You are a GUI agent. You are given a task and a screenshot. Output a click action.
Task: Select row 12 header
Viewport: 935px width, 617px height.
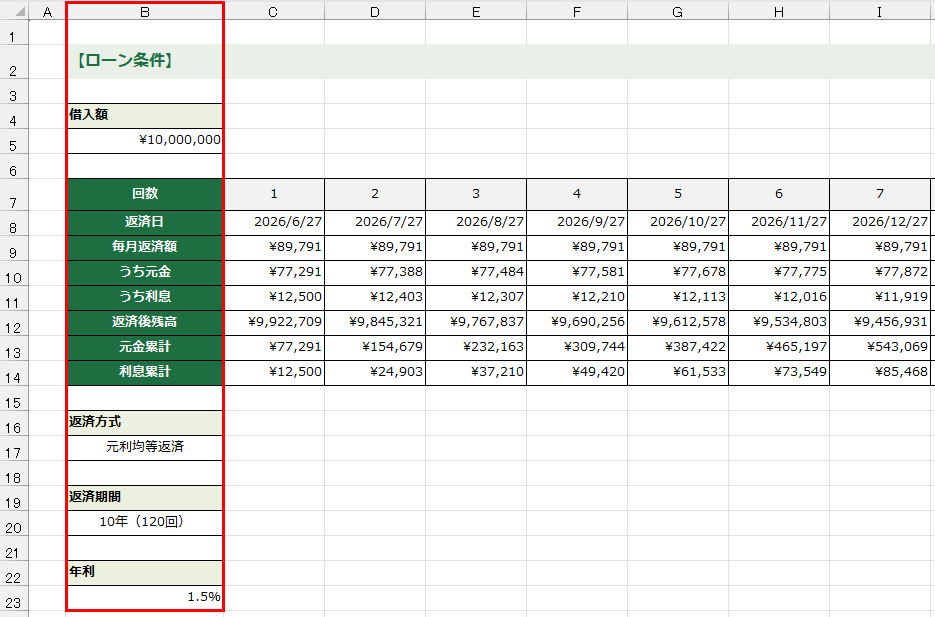point(14,323)
